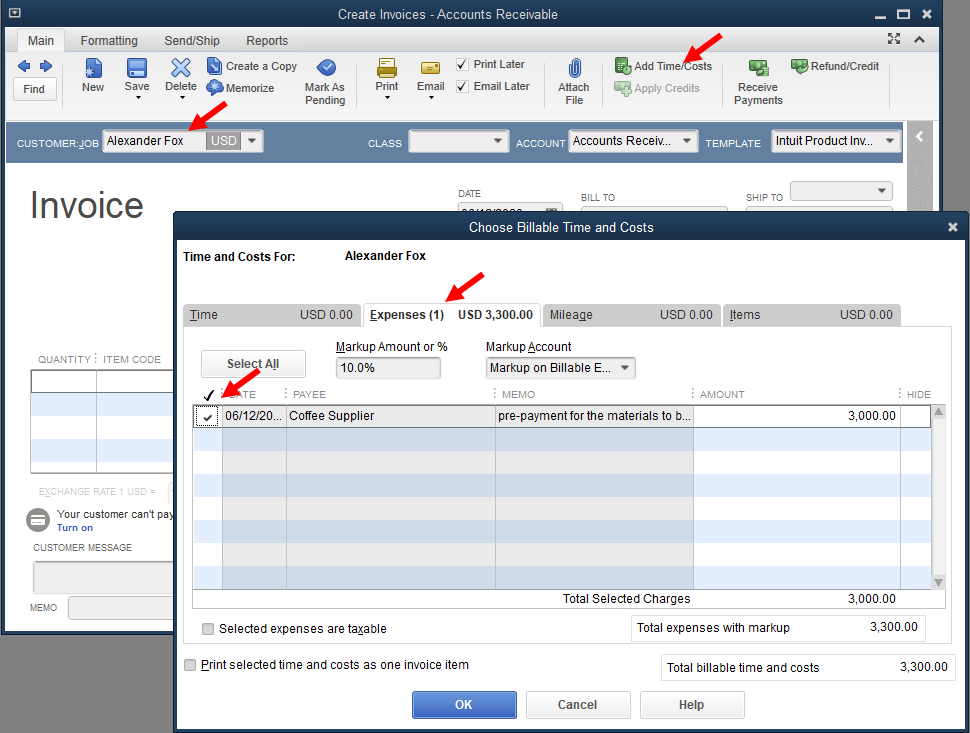Viewport: 970px width, 733px height.
Task: Select the Coffee Supplier payee cell
Action: coord(391,416)
